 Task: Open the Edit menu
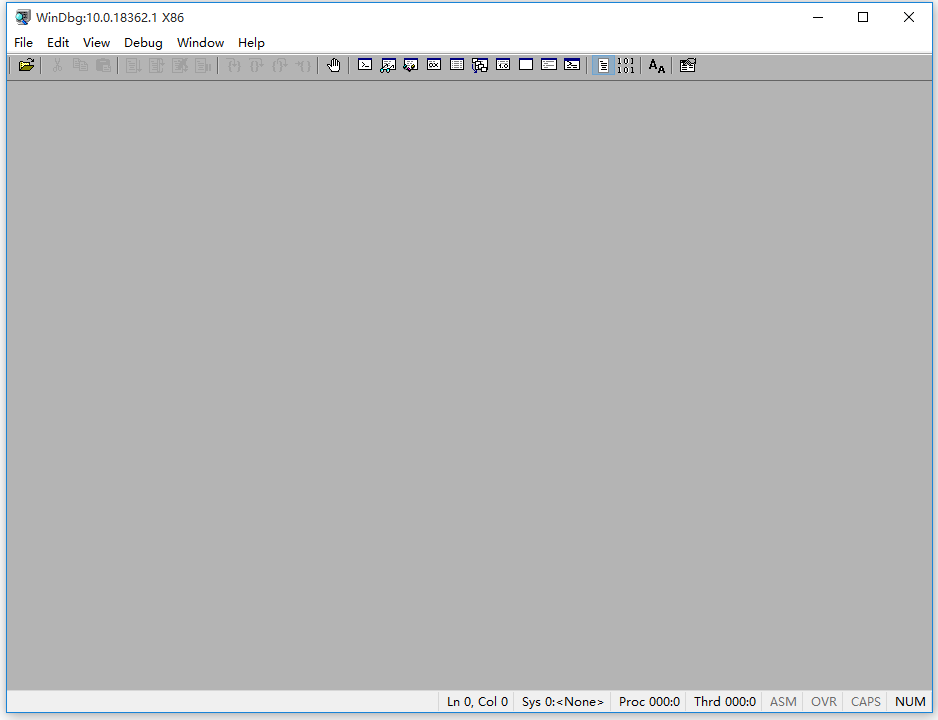pos(58,42)
